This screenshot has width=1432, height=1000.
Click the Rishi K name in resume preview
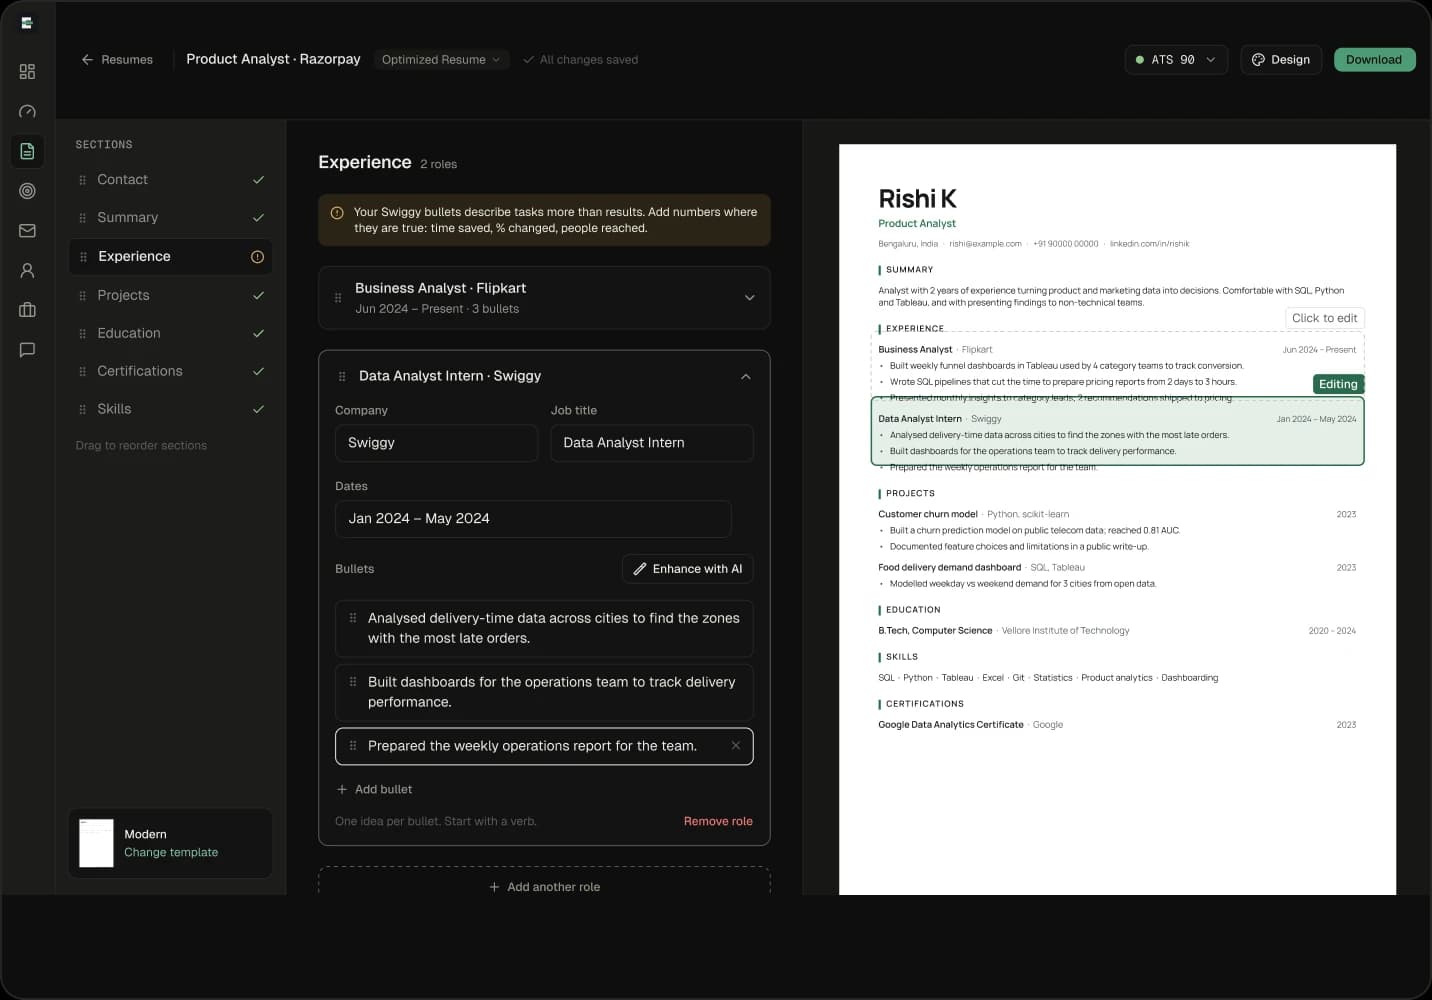(917, 199)
